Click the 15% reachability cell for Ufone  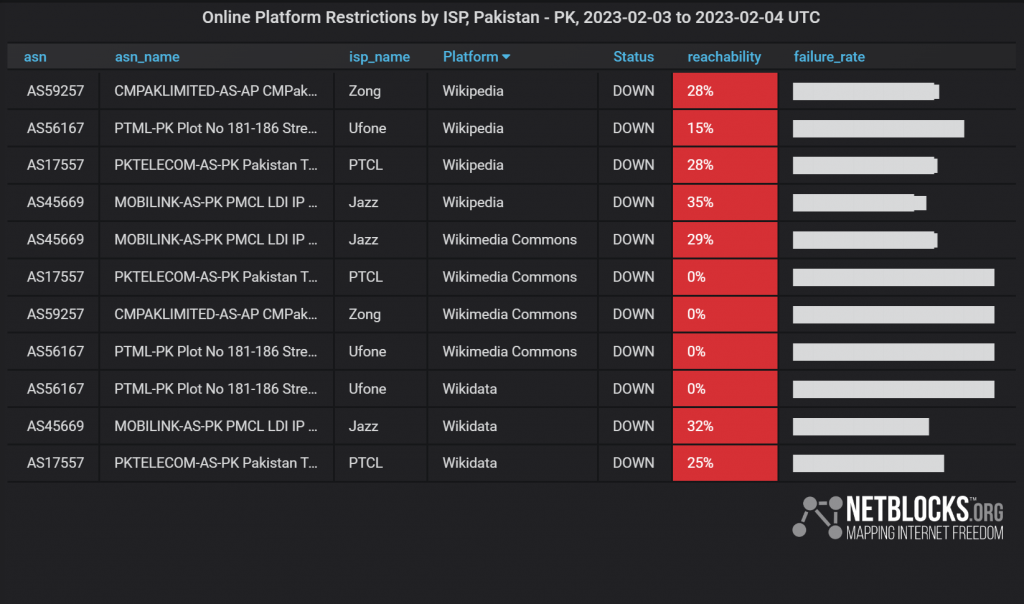[x=725, y=128]
